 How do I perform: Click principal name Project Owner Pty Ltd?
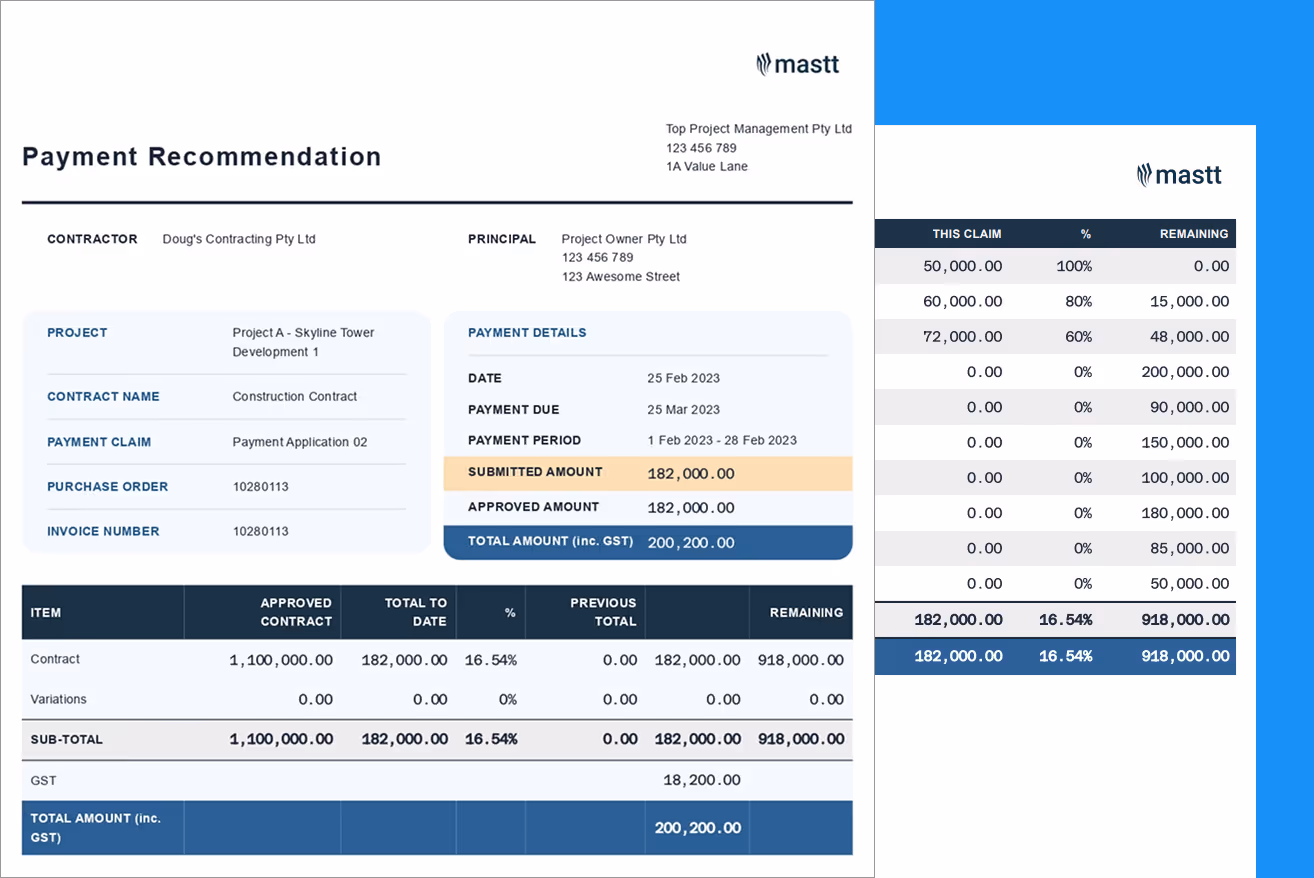(624, 239)
